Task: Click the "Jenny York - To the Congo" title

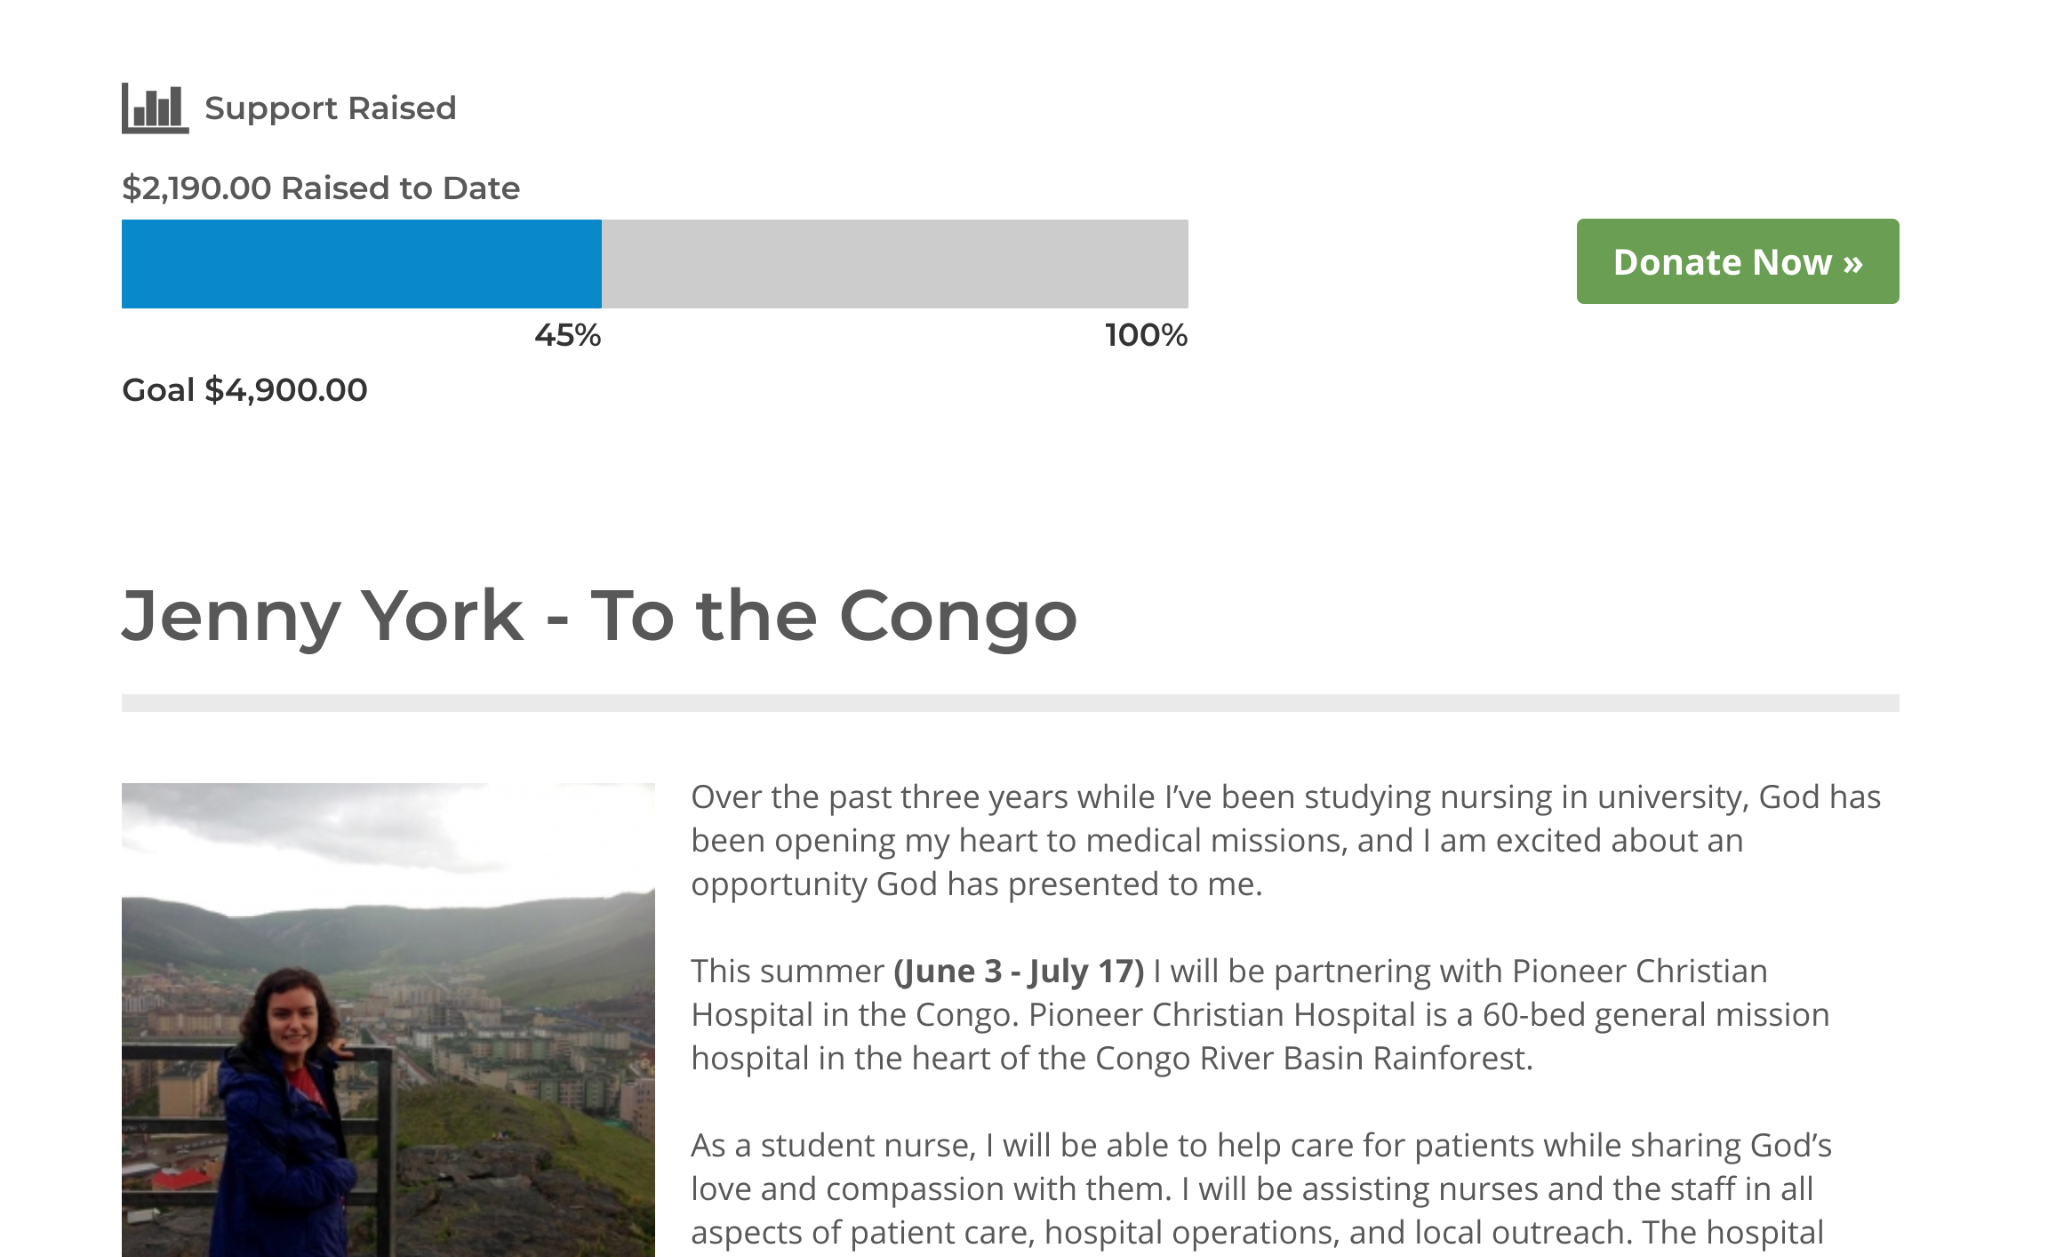Action: tap(599, 615)
